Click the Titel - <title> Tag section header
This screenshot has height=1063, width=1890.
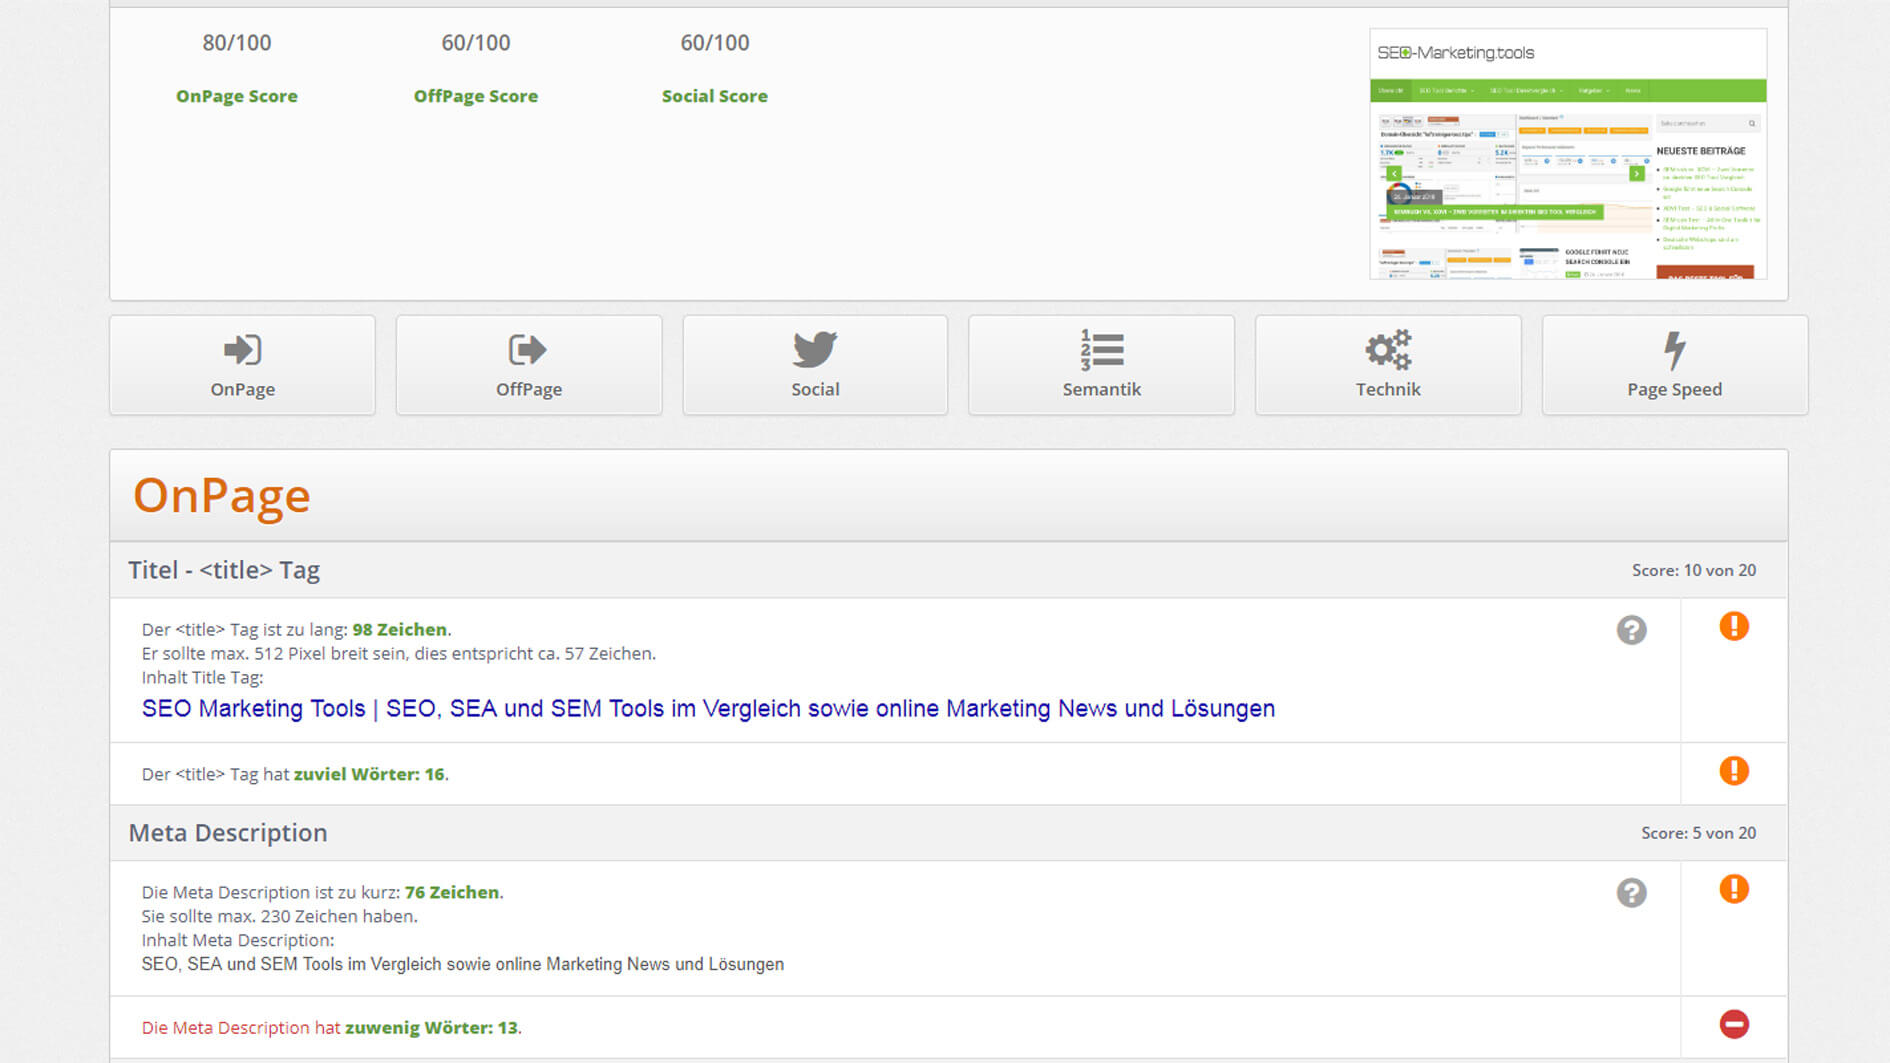(224, 570)
